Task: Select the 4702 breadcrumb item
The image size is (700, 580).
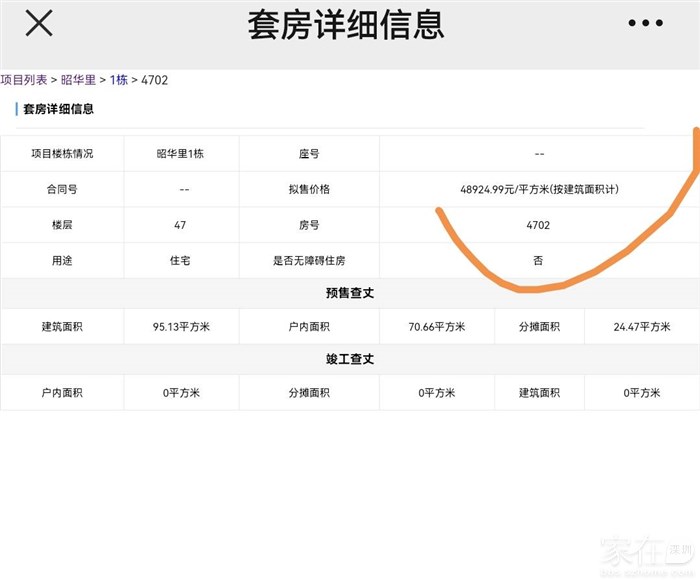Action: click(154, 80)
